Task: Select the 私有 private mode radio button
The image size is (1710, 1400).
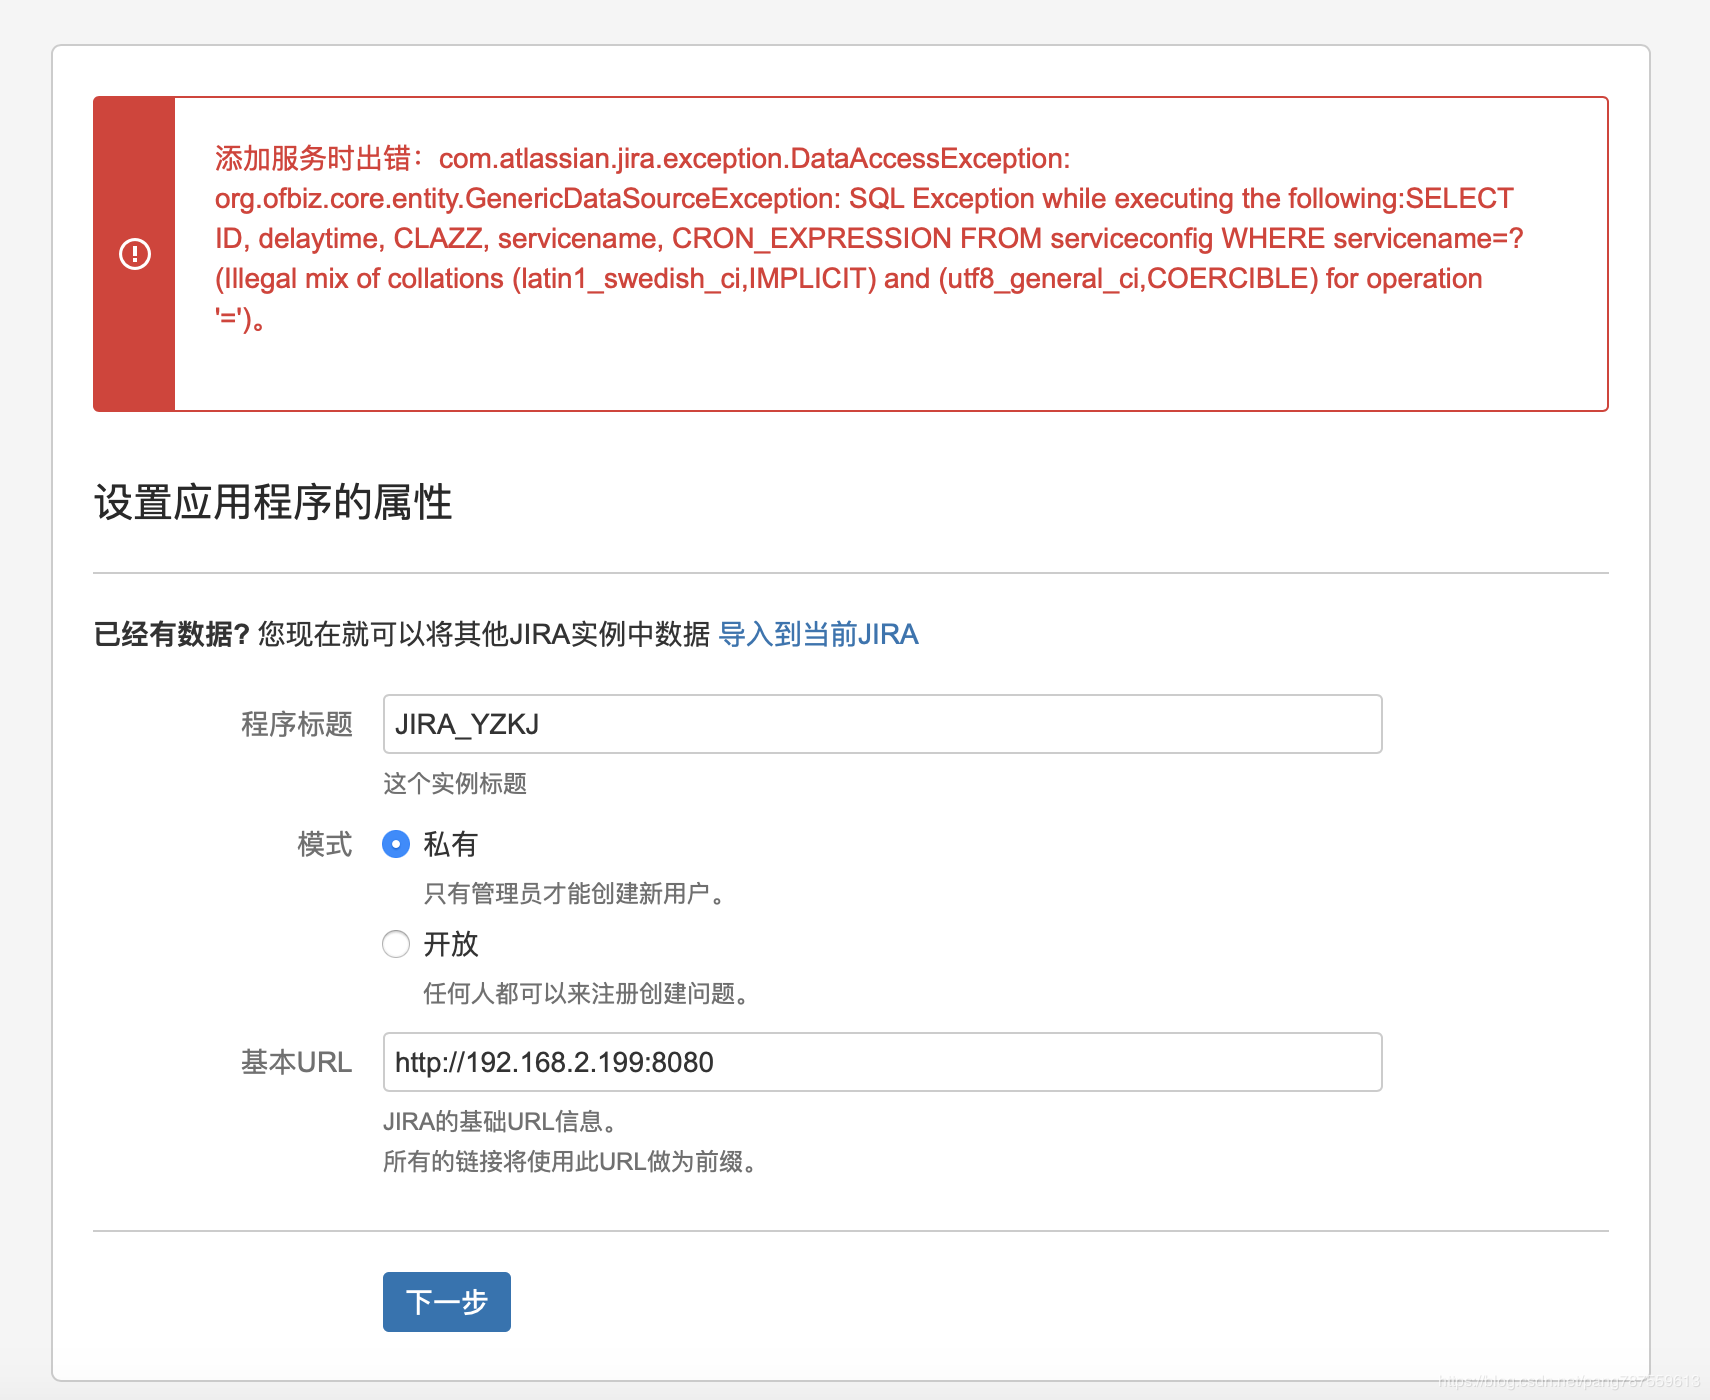Action: click(x=396, y=844)
